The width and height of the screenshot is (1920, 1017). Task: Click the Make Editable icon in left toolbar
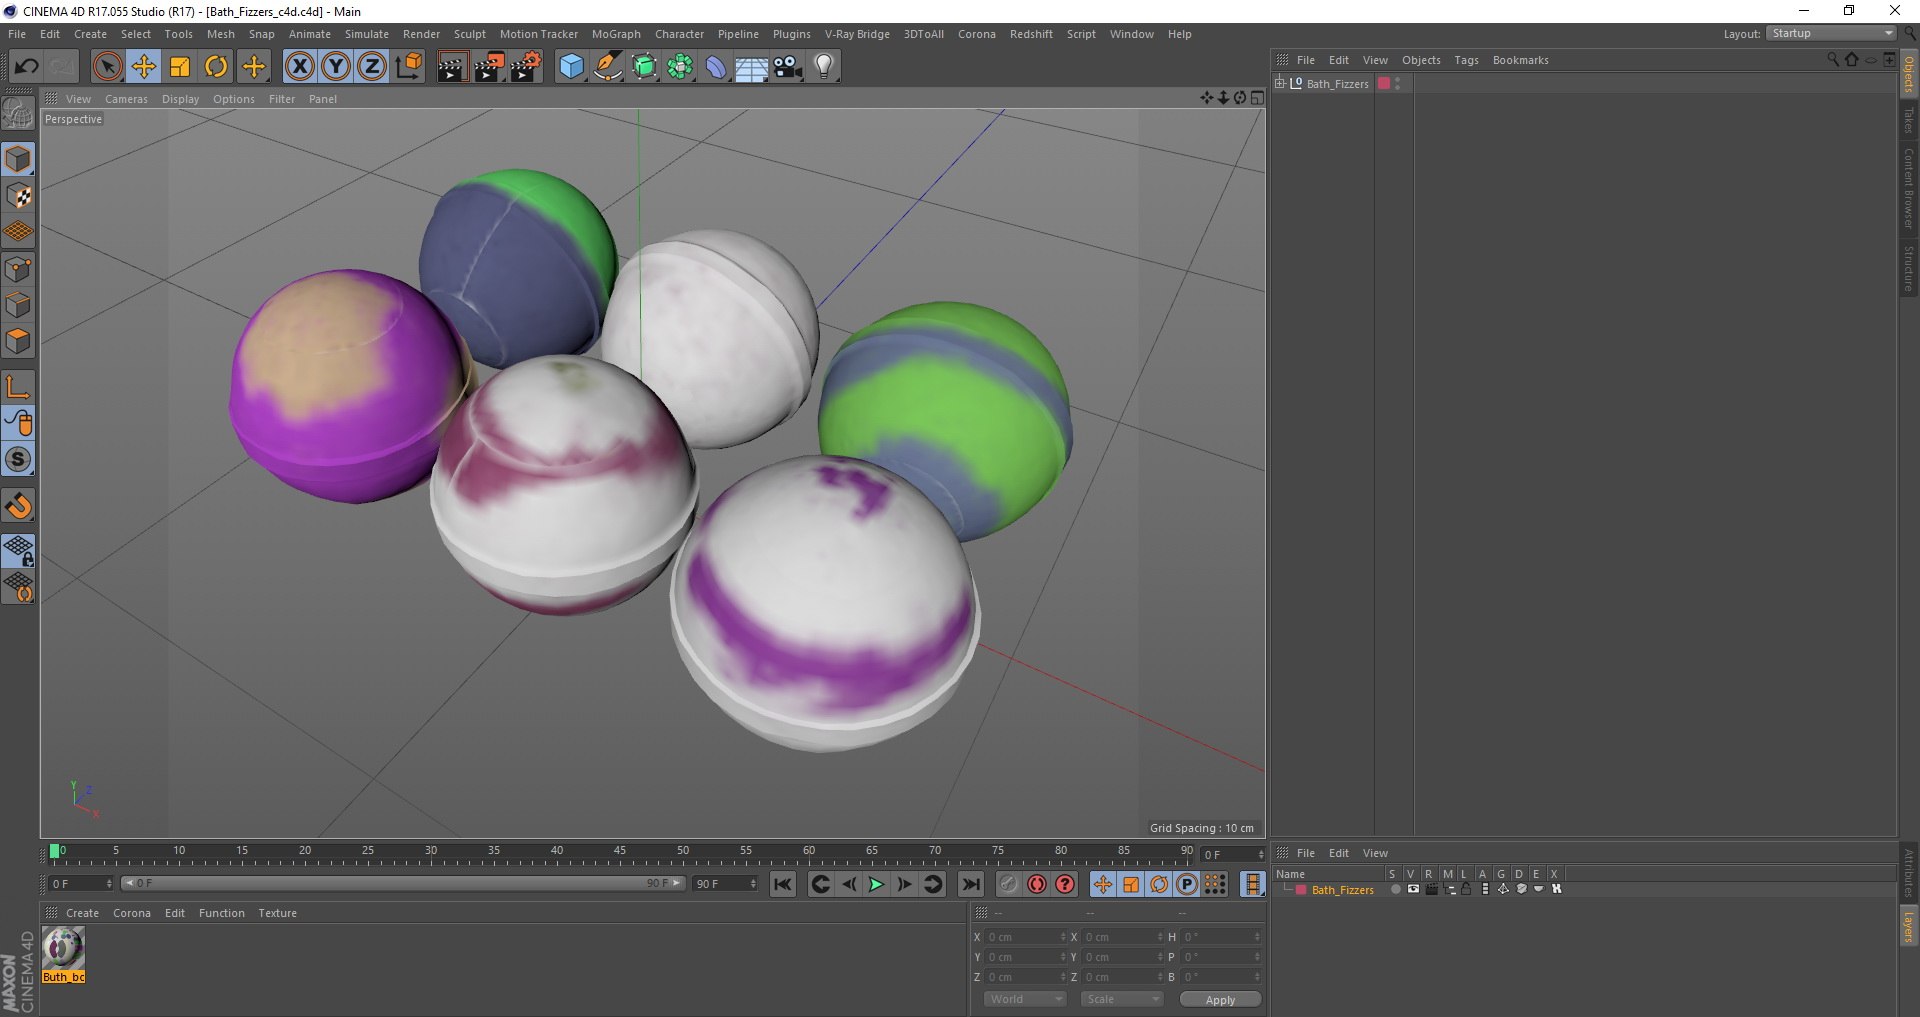(x=18, y=114)
